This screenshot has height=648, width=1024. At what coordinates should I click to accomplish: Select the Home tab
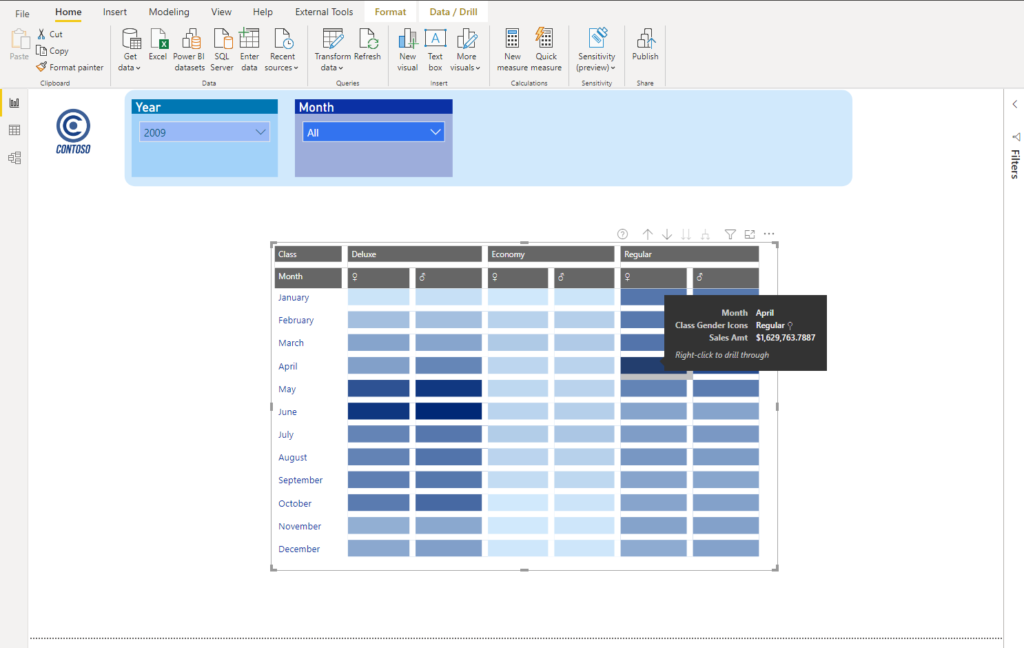(x=68, y=12)
